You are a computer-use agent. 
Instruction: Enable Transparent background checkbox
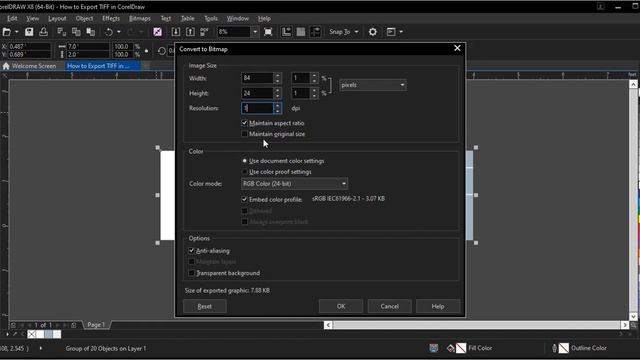point(191,273)
